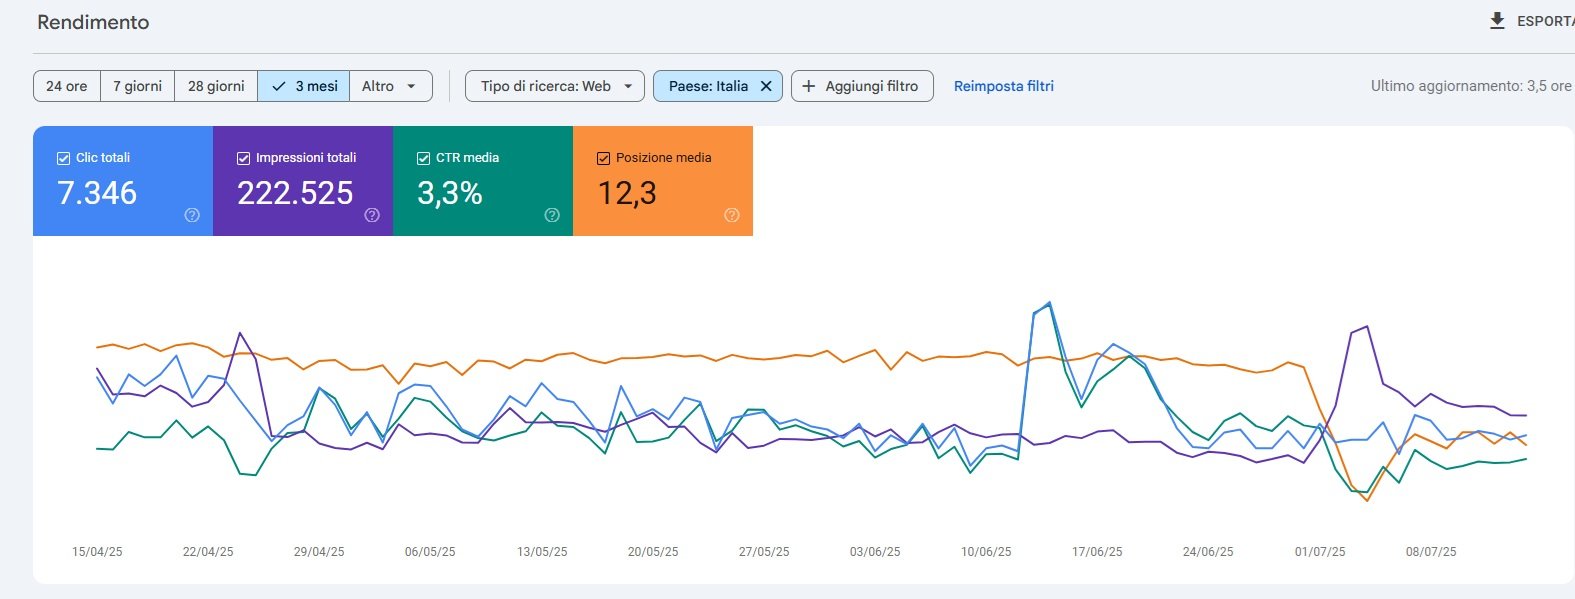Screen dimensions: 1575x599
Task: Open help icon on Clic totali card
Action: point(192,215)
